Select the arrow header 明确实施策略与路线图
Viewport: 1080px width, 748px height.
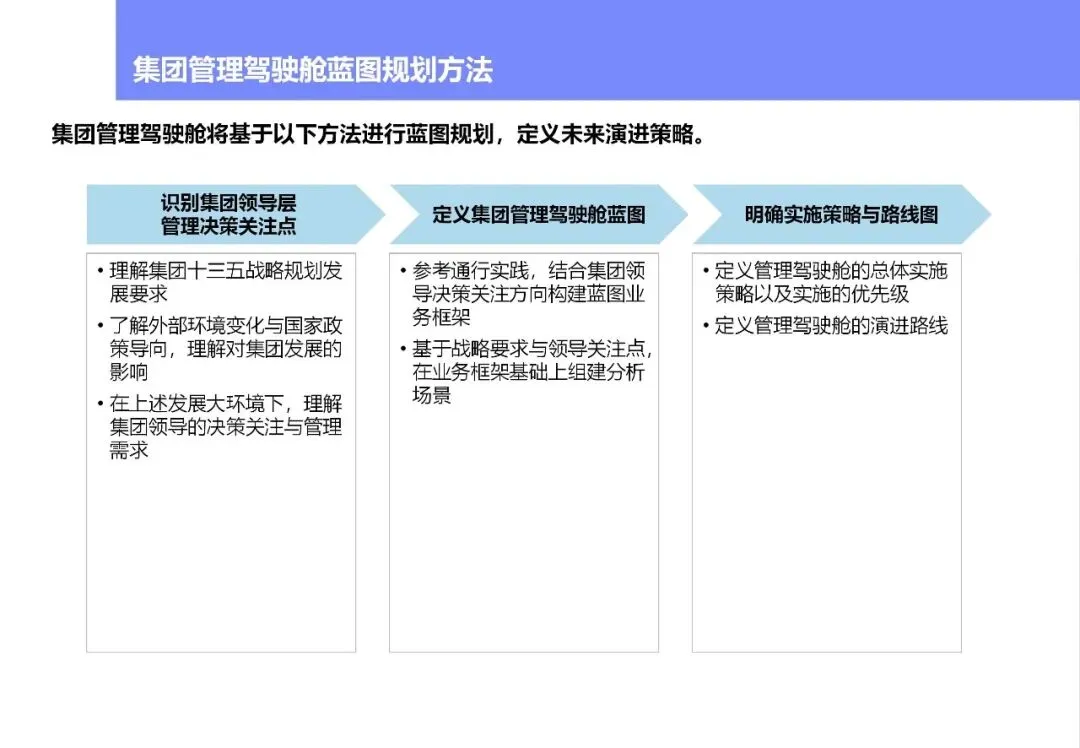pyautogui.click(x=841, y=214)
